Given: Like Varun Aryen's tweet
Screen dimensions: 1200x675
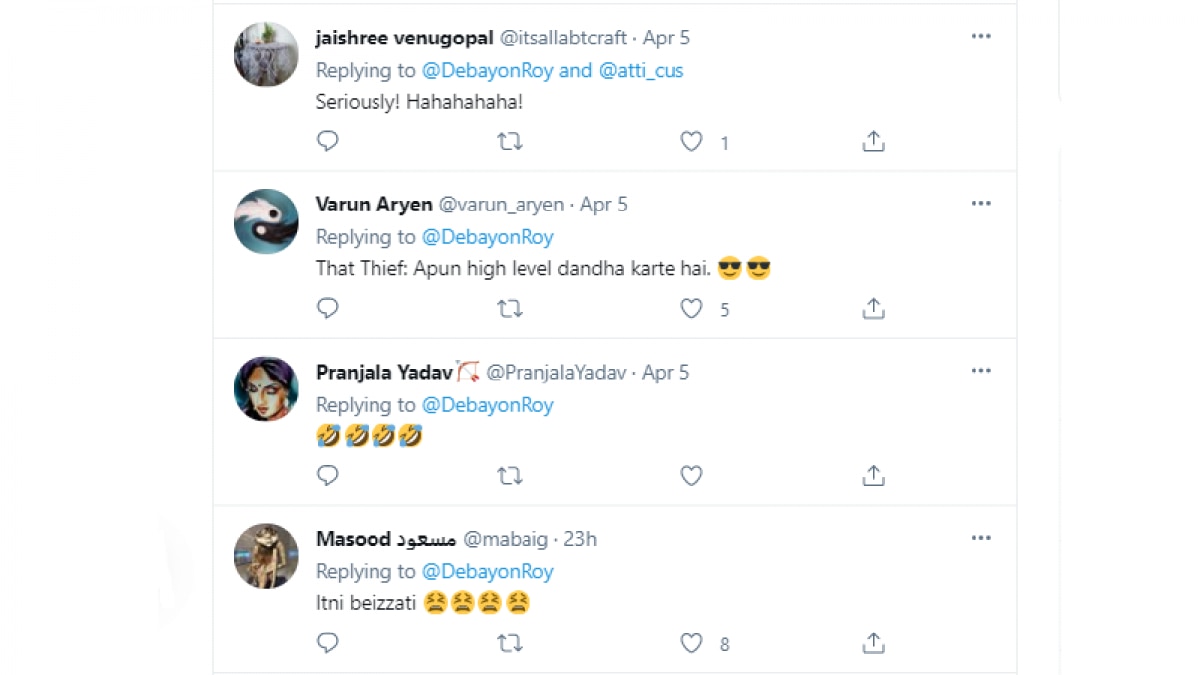Looking at the screenshot, I should [x=691, y=309].
